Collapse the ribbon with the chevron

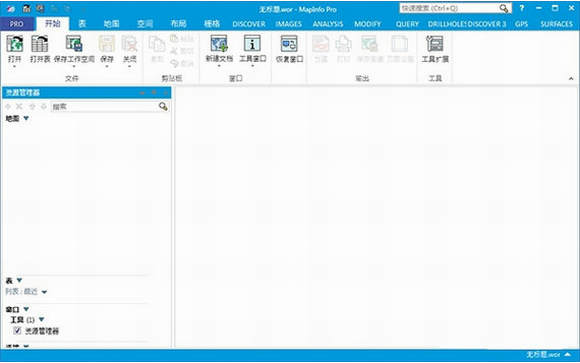(571, 78)
